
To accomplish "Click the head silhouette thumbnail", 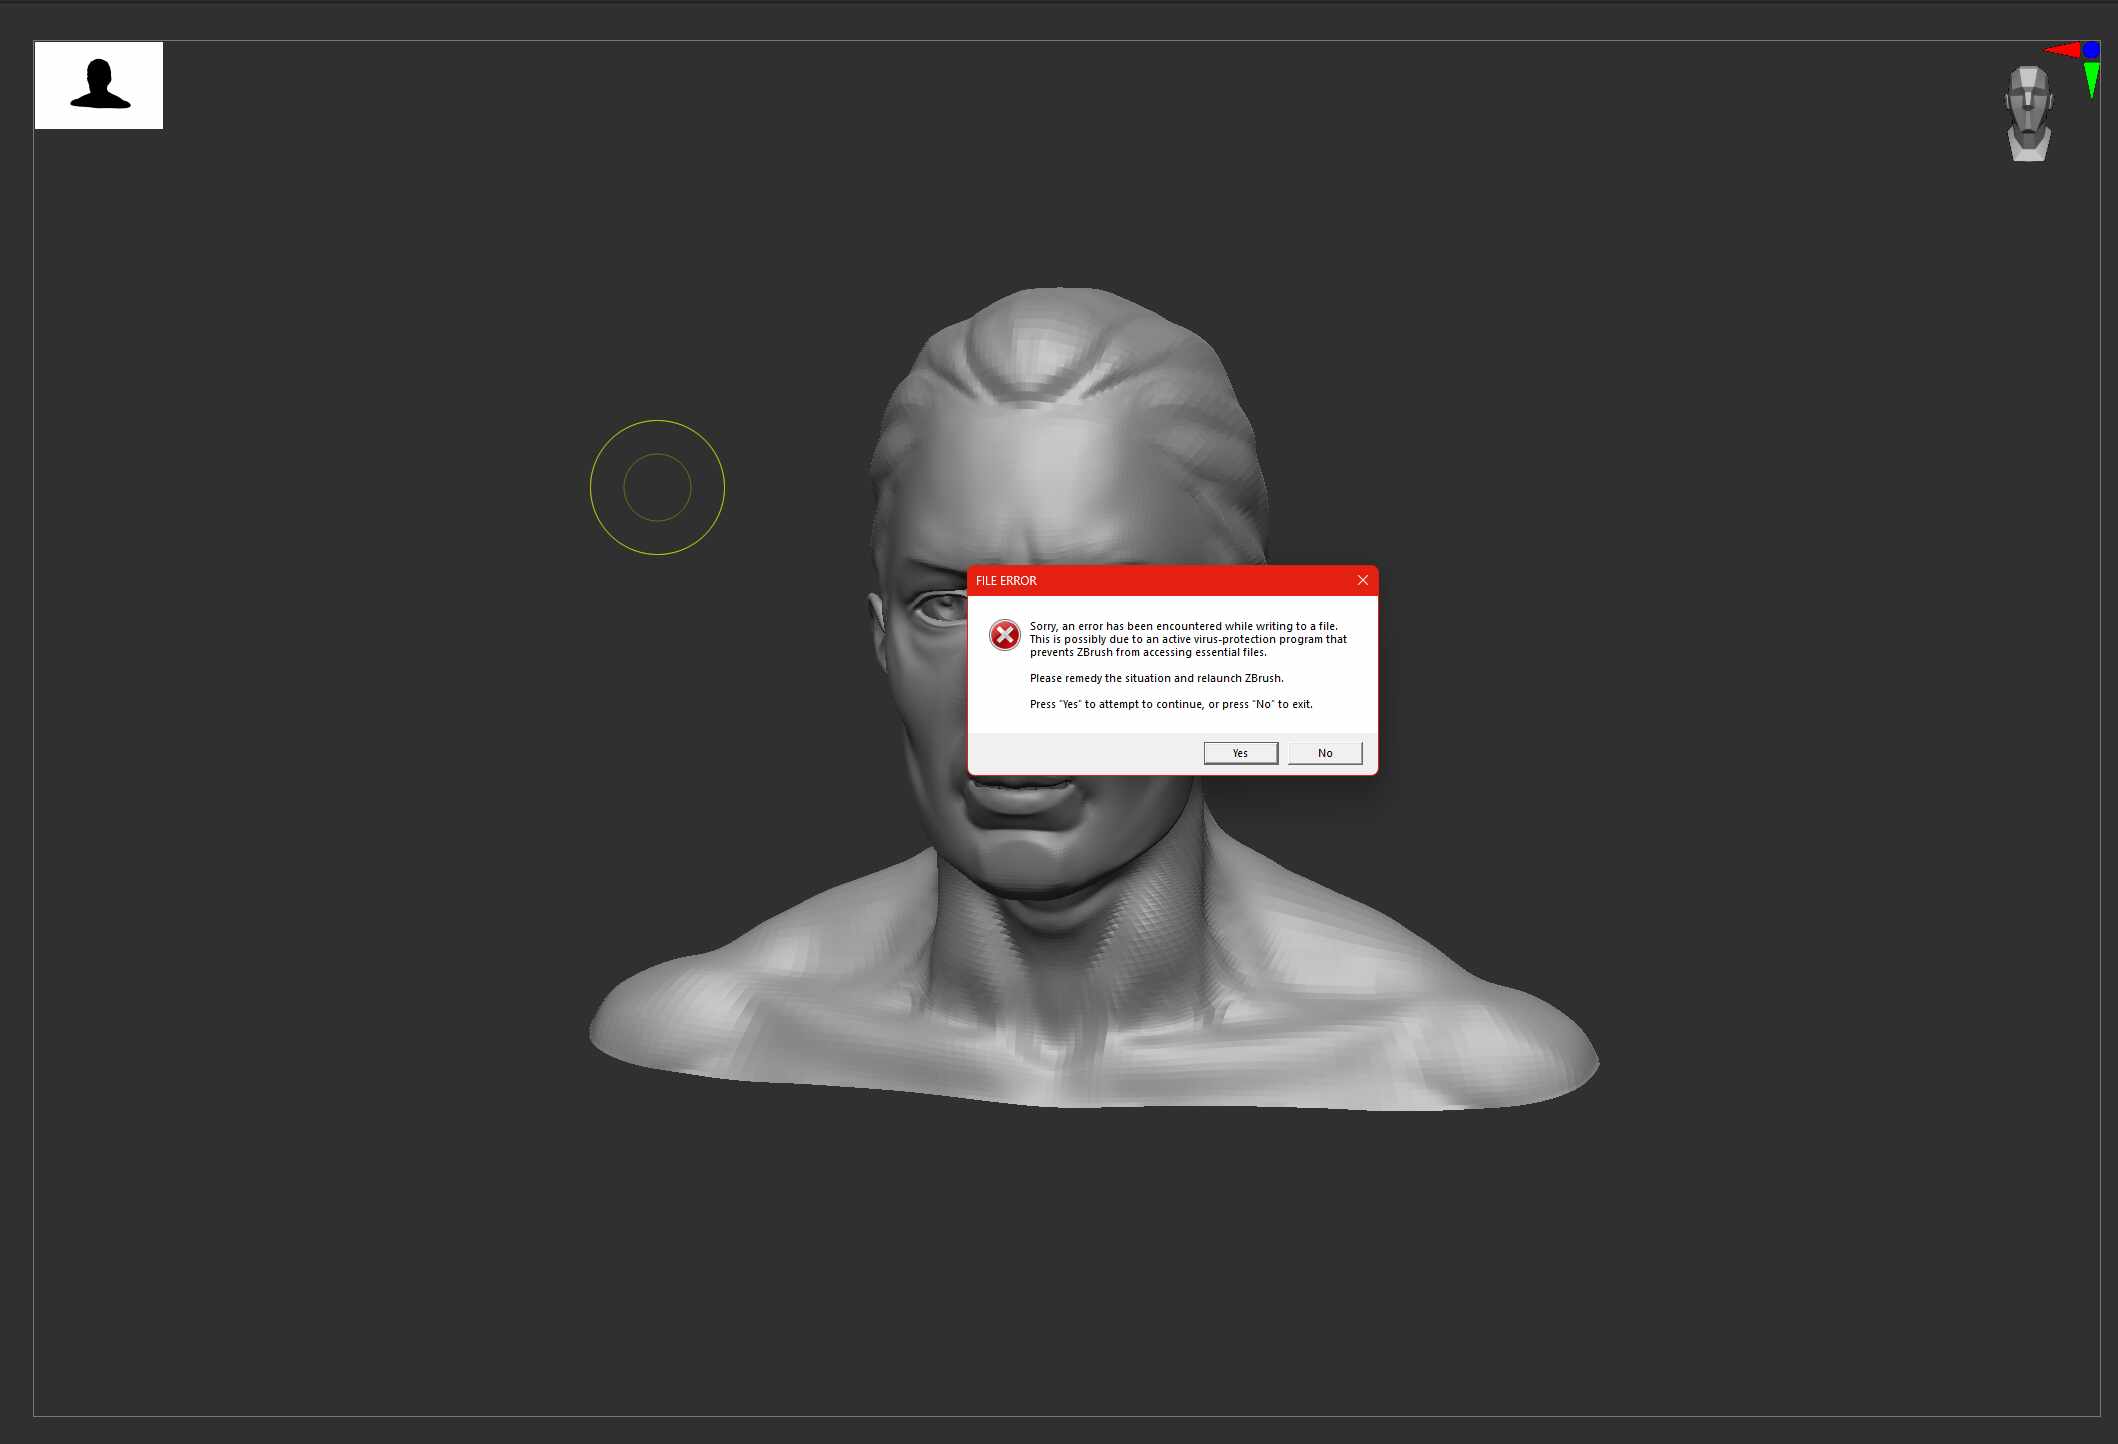I will click(x=99, y=85).
